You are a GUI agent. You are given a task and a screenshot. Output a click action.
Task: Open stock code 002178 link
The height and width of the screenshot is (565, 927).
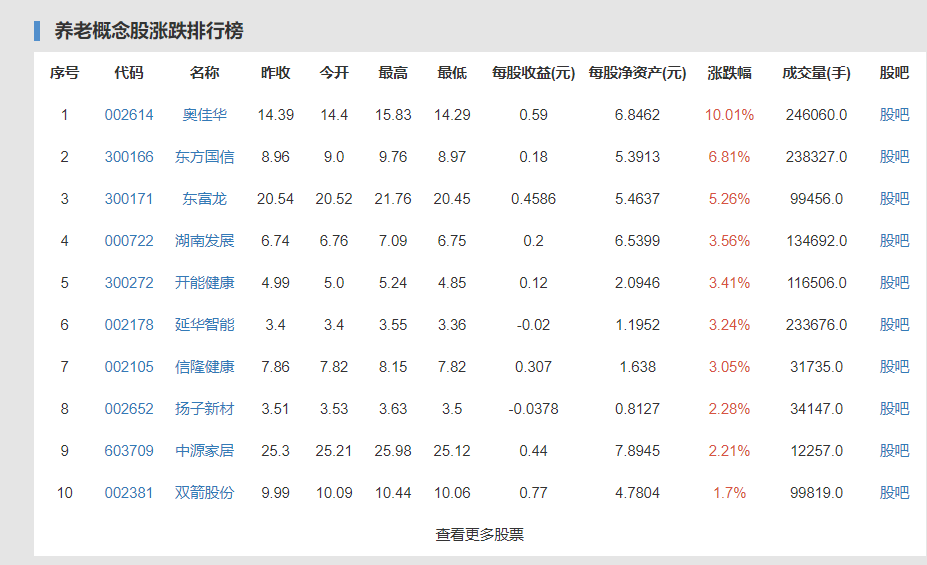coord(129,324)
